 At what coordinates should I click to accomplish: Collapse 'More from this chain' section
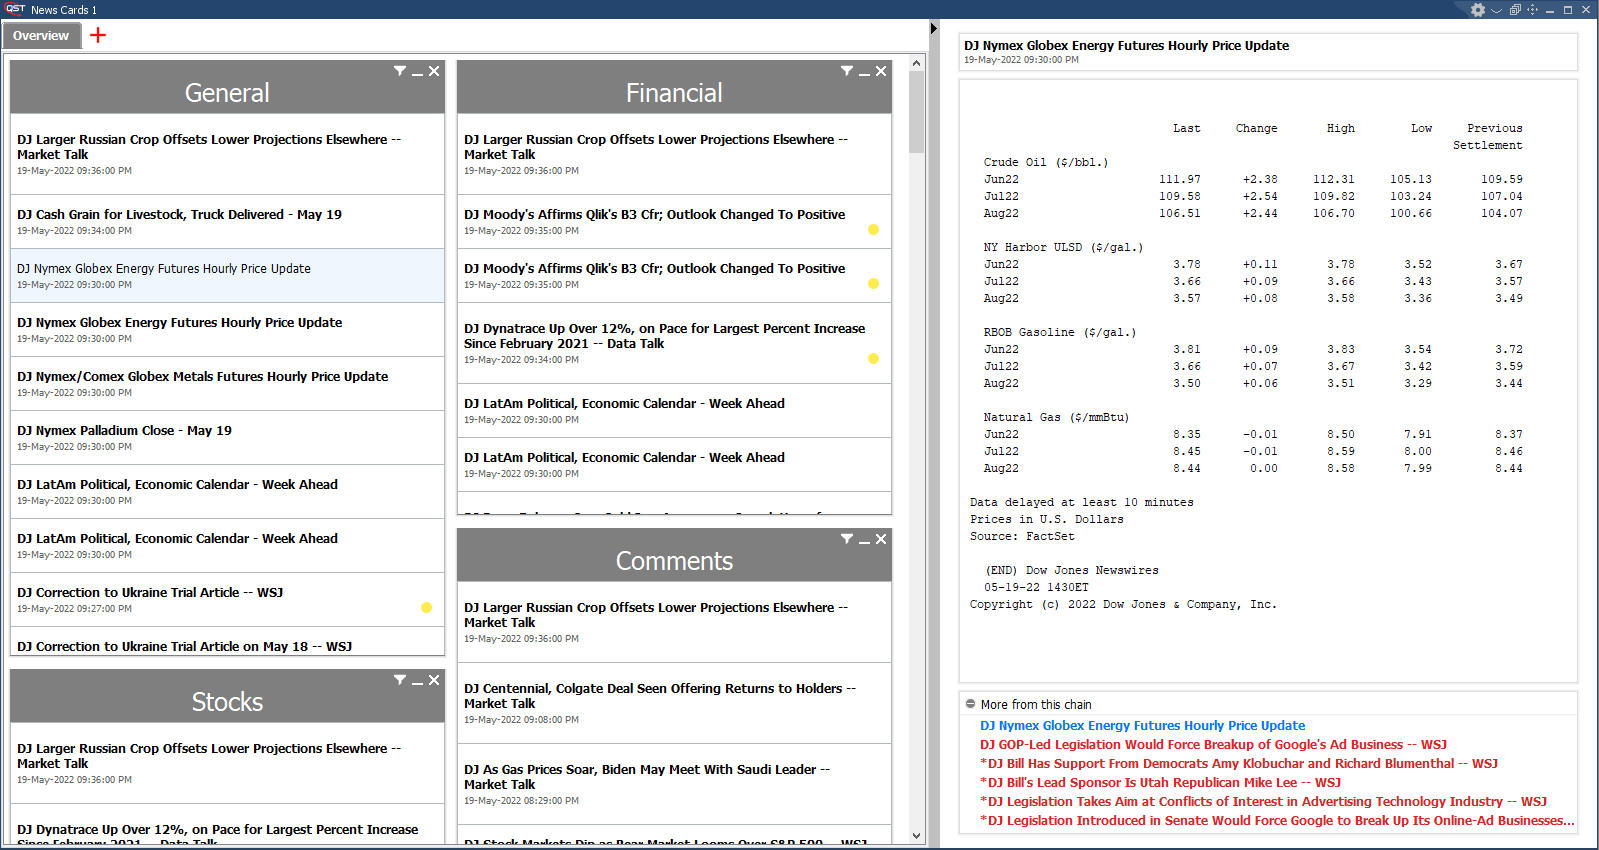point(970,704)
